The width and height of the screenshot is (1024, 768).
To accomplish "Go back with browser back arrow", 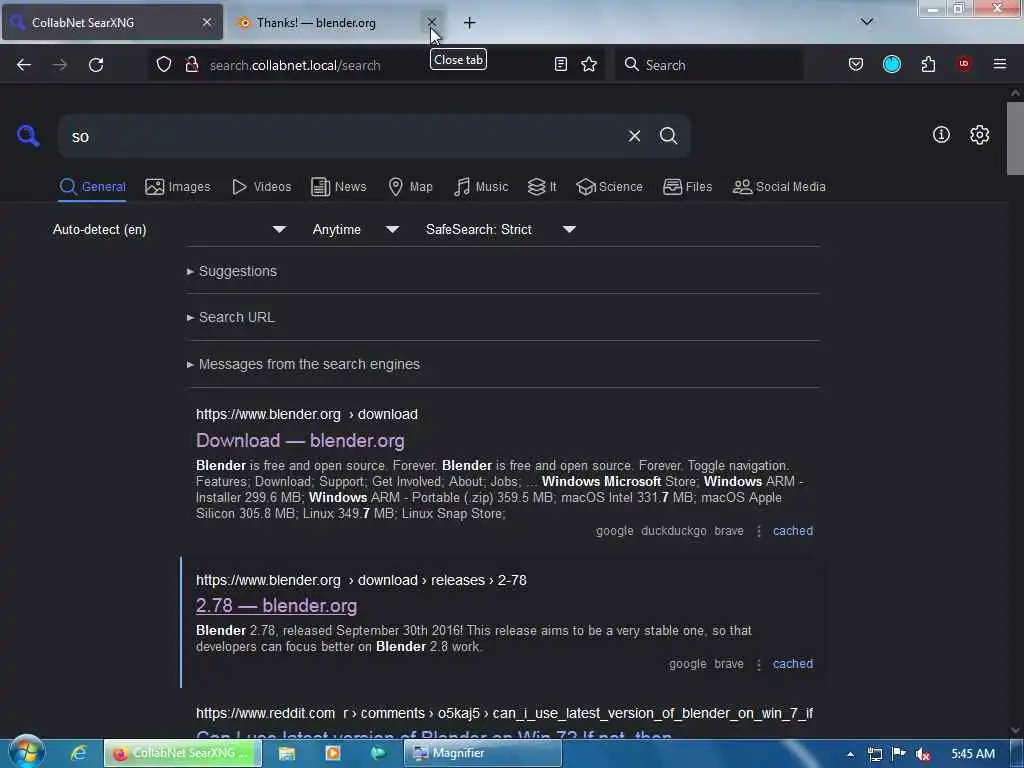I will [x=24, y=65].
